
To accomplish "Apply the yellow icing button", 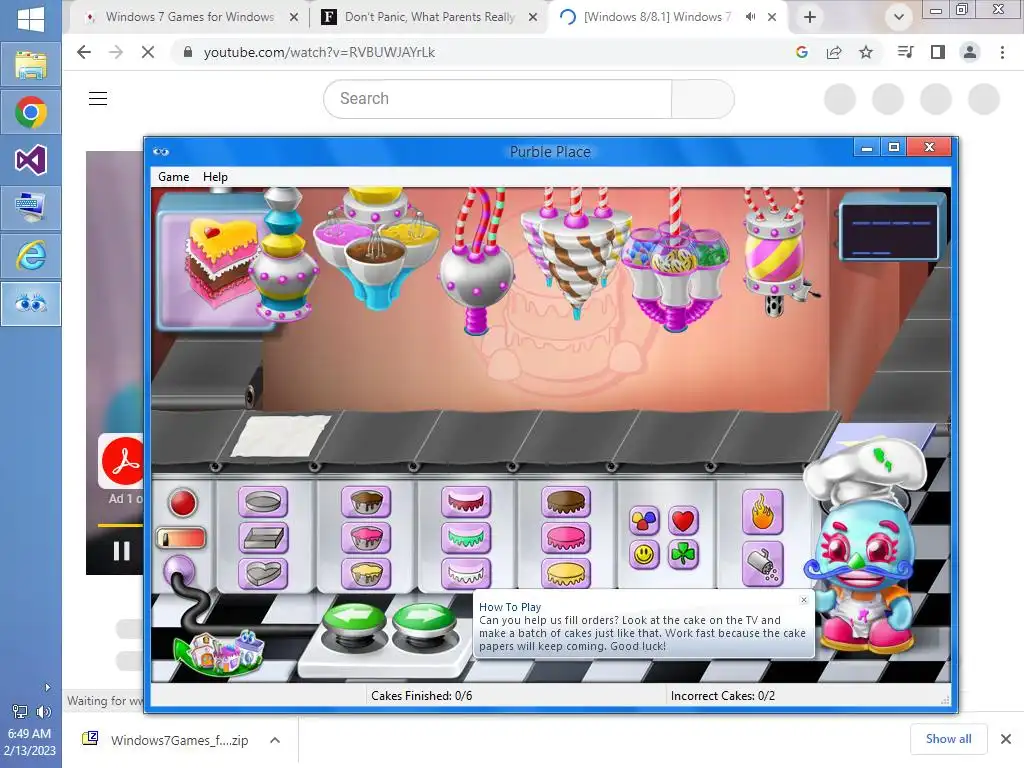I will click(566, 573).
